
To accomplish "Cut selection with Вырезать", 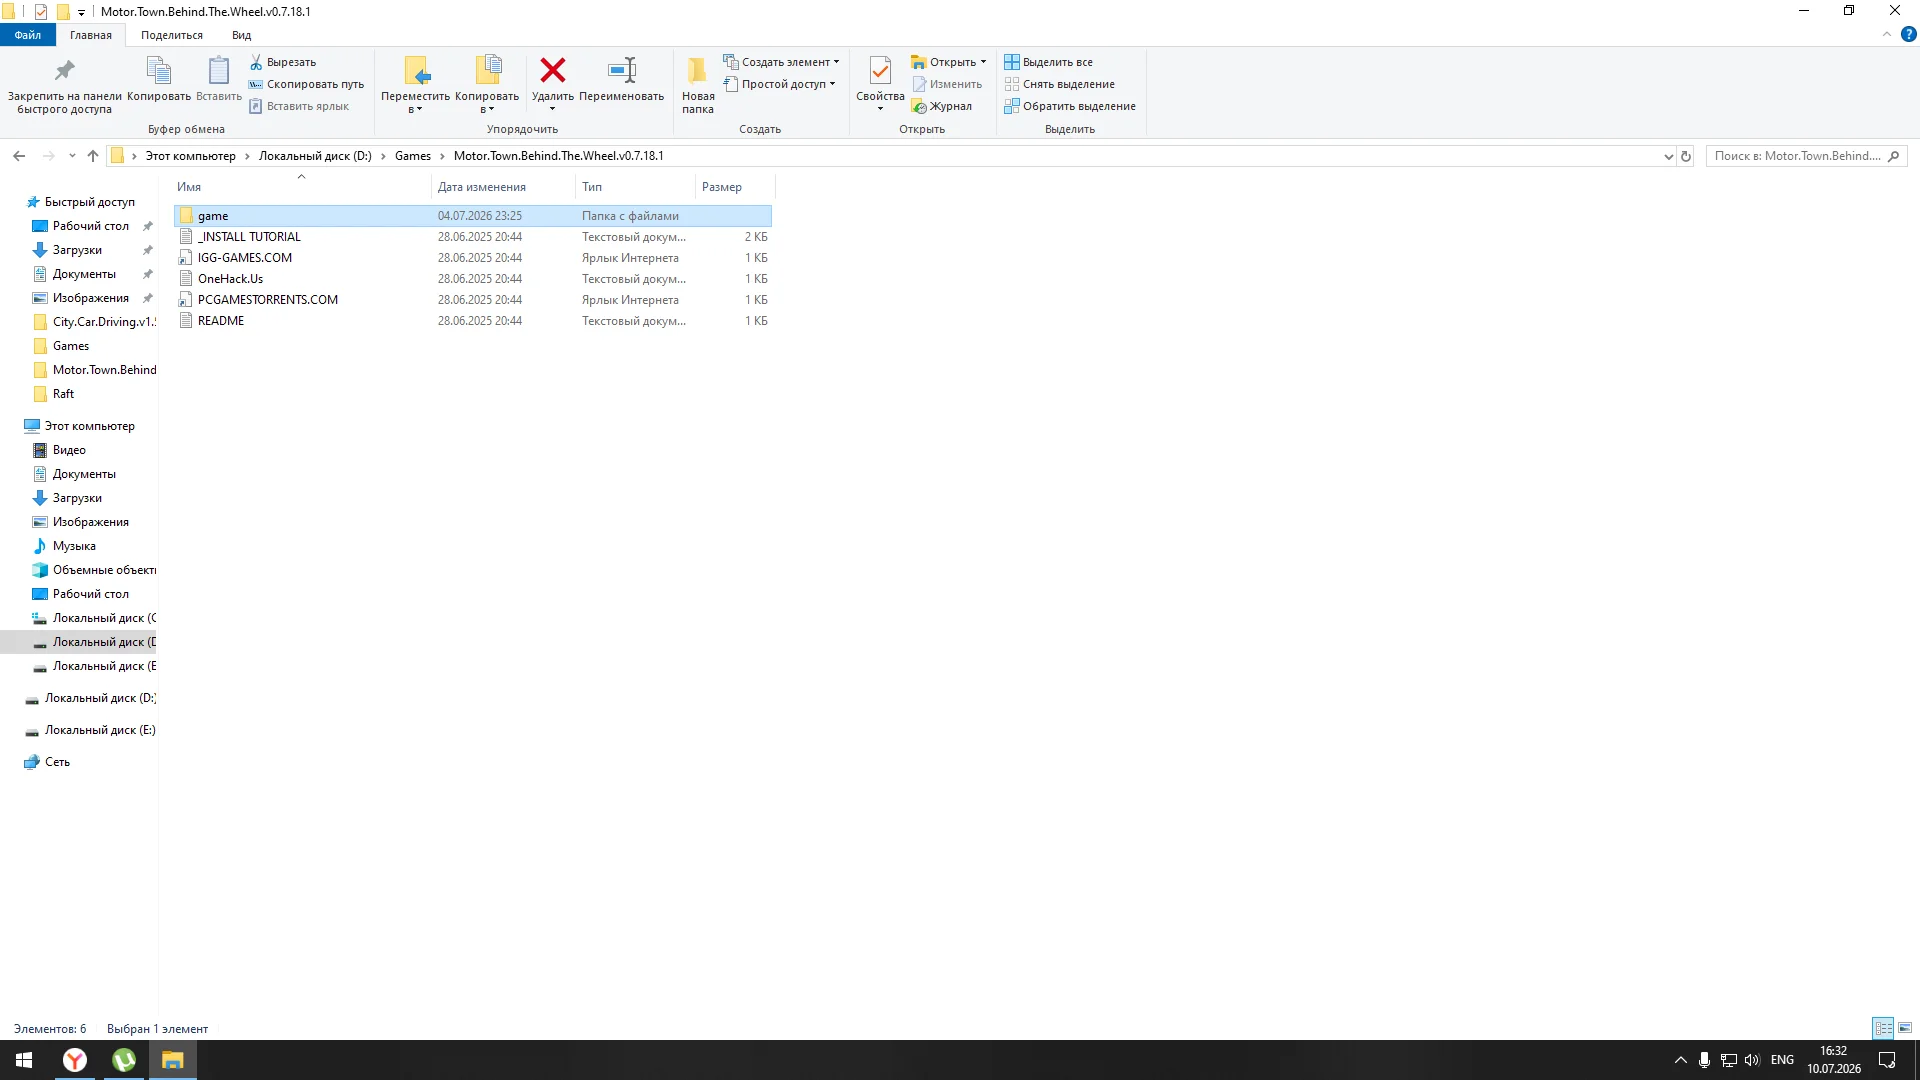I will 283,62.
